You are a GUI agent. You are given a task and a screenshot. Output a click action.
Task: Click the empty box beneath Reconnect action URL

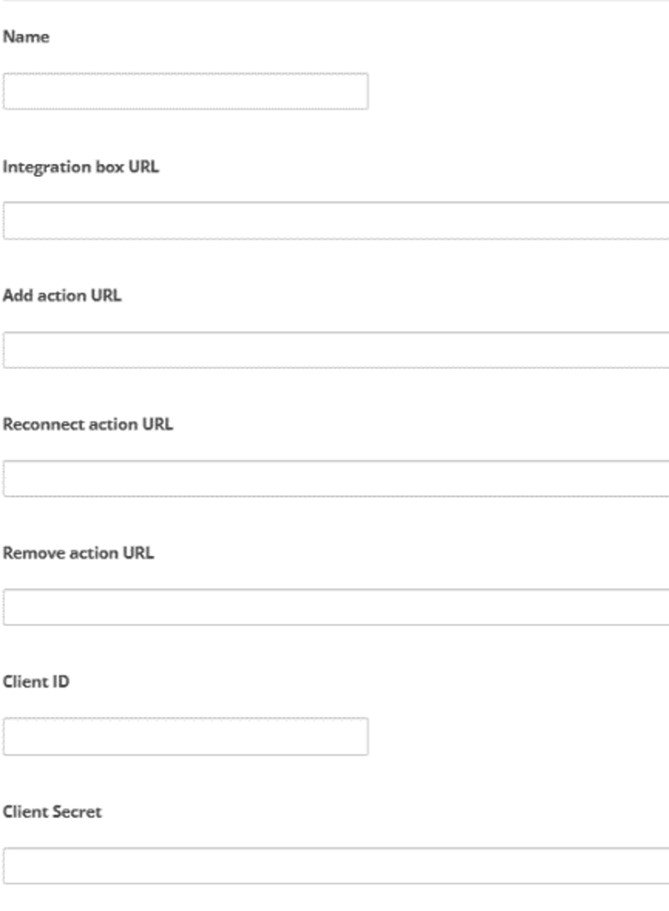point(335,479)
